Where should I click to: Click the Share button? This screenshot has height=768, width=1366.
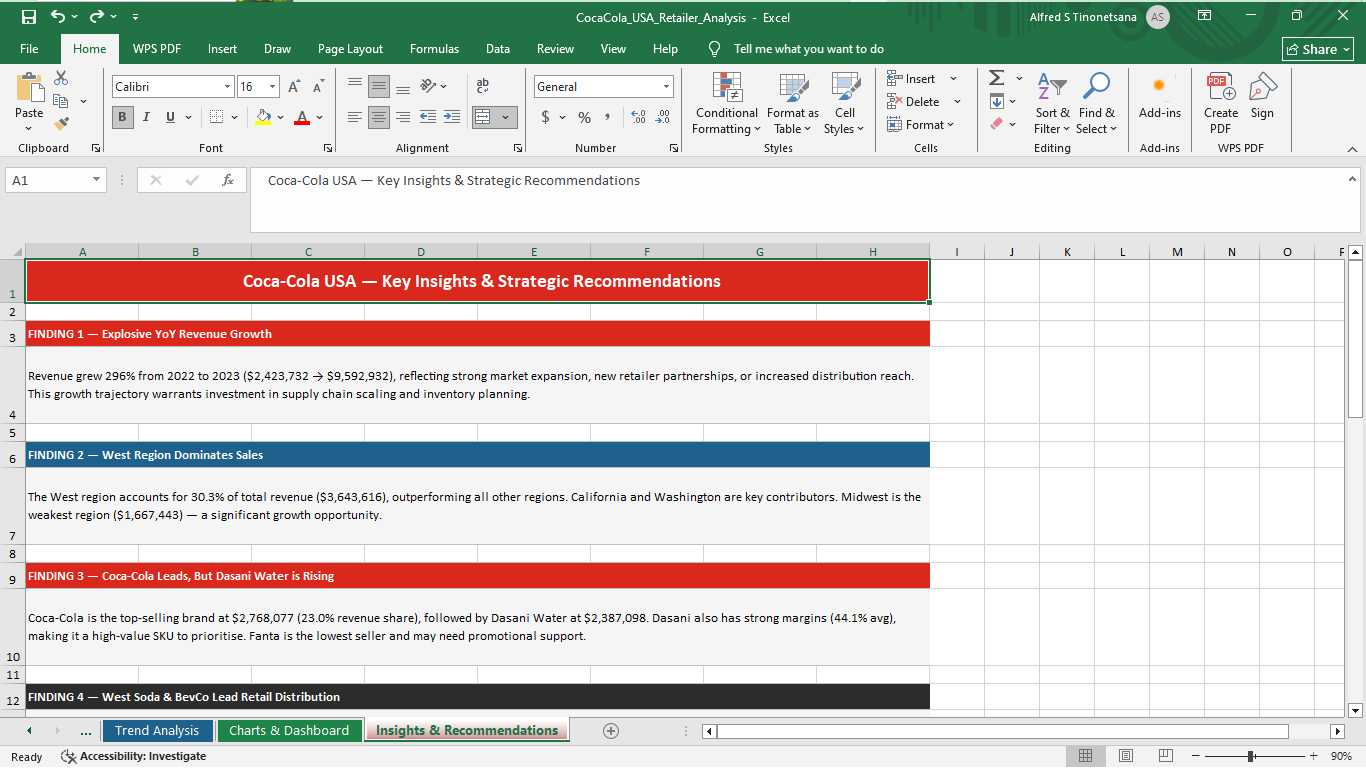tap(1318, 49)
